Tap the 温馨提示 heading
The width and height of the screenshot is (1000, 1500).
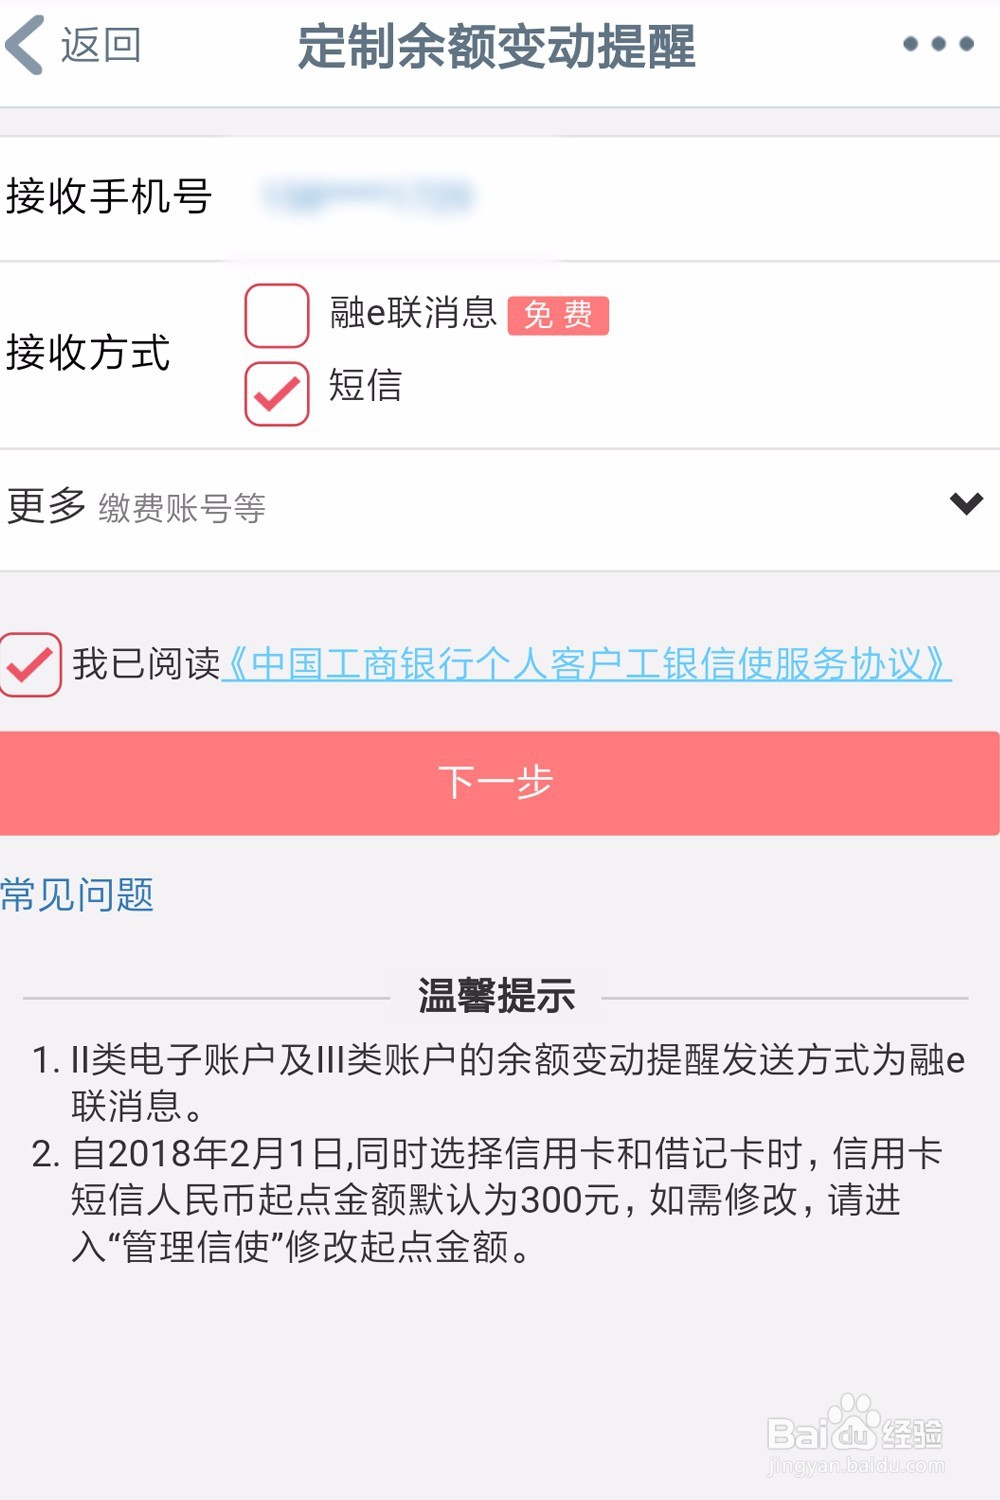[x=496, y=996]
